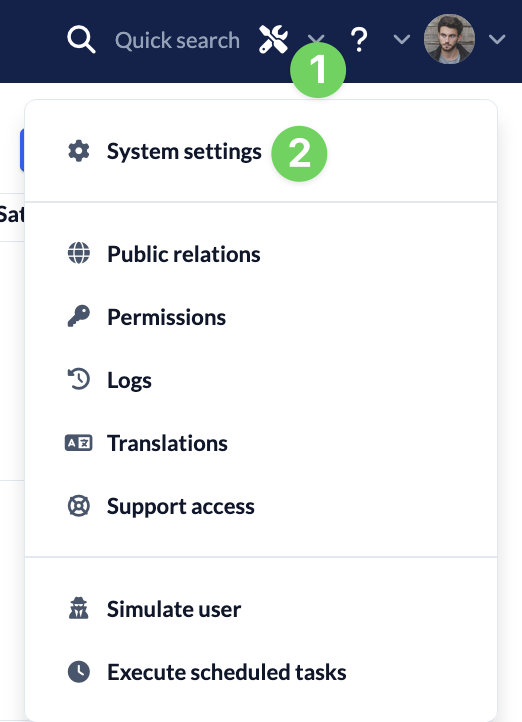522x722 pixels.
Task: Expand the help menu chevron
Action: [402, 40]
